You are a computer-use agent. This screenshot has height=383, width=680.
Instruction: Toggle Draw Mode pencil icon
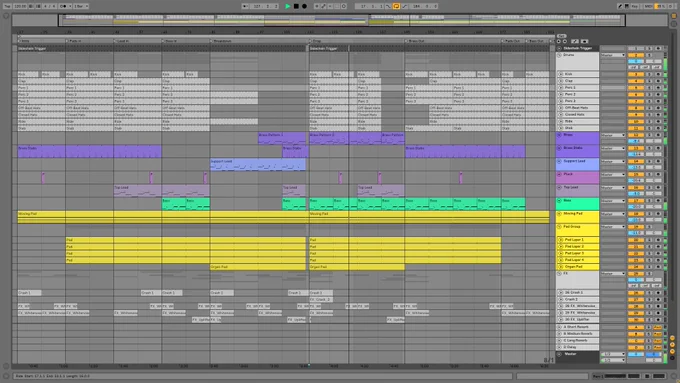point(620,7)
